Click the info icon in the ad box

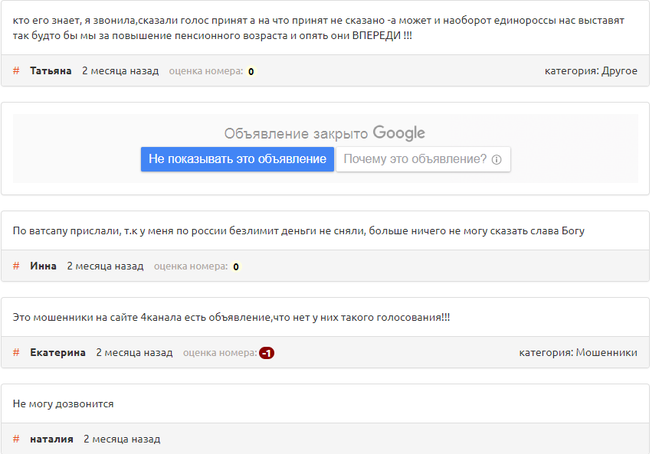[x=495, y=160]
